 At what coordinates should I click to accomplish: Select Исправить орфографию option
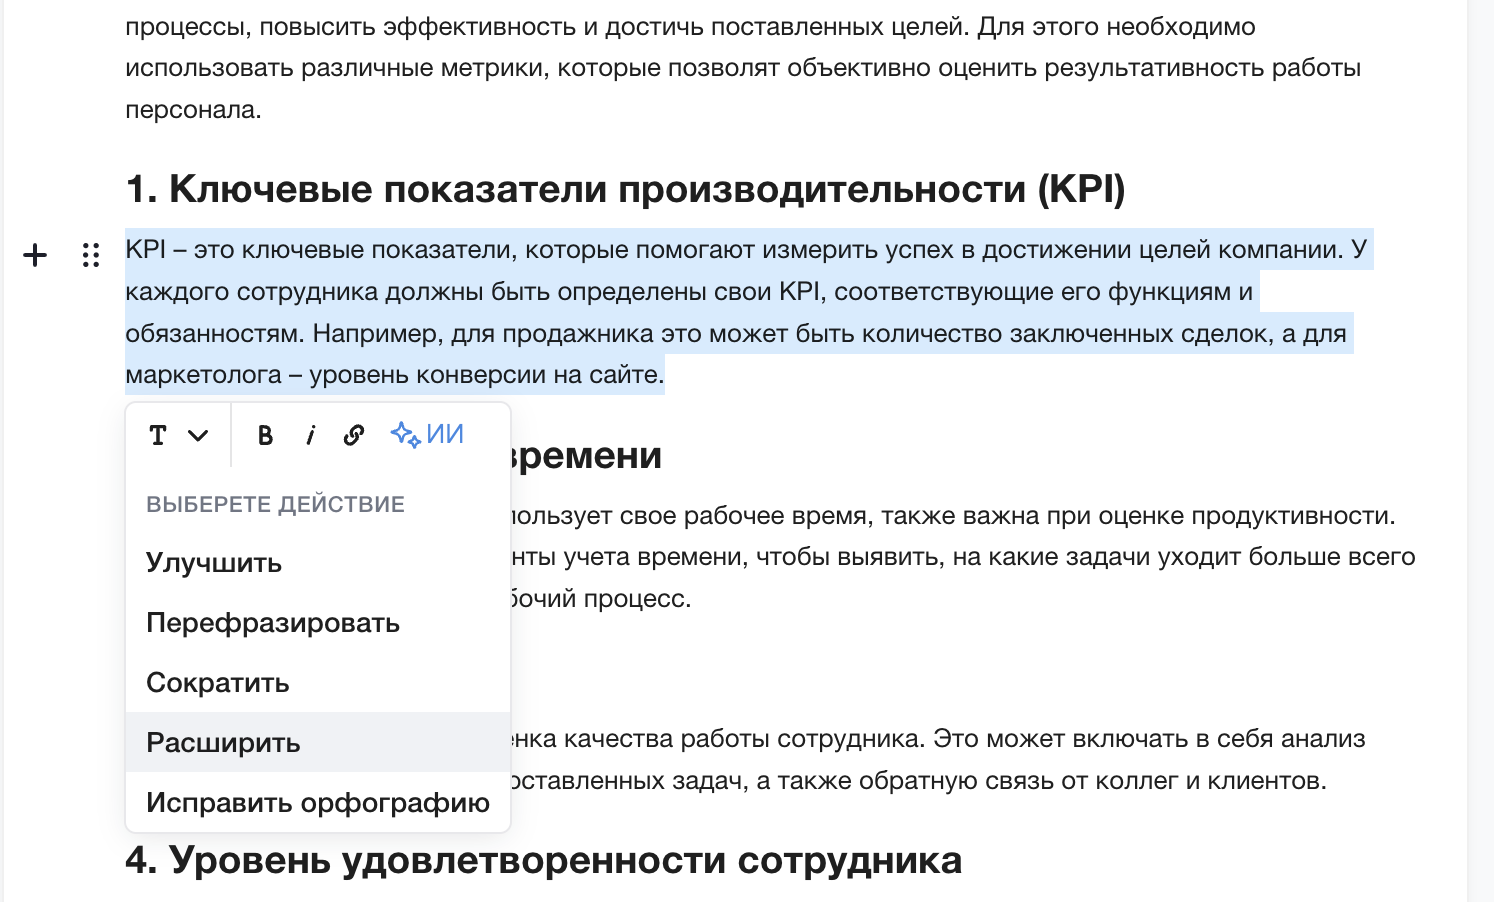318,802
